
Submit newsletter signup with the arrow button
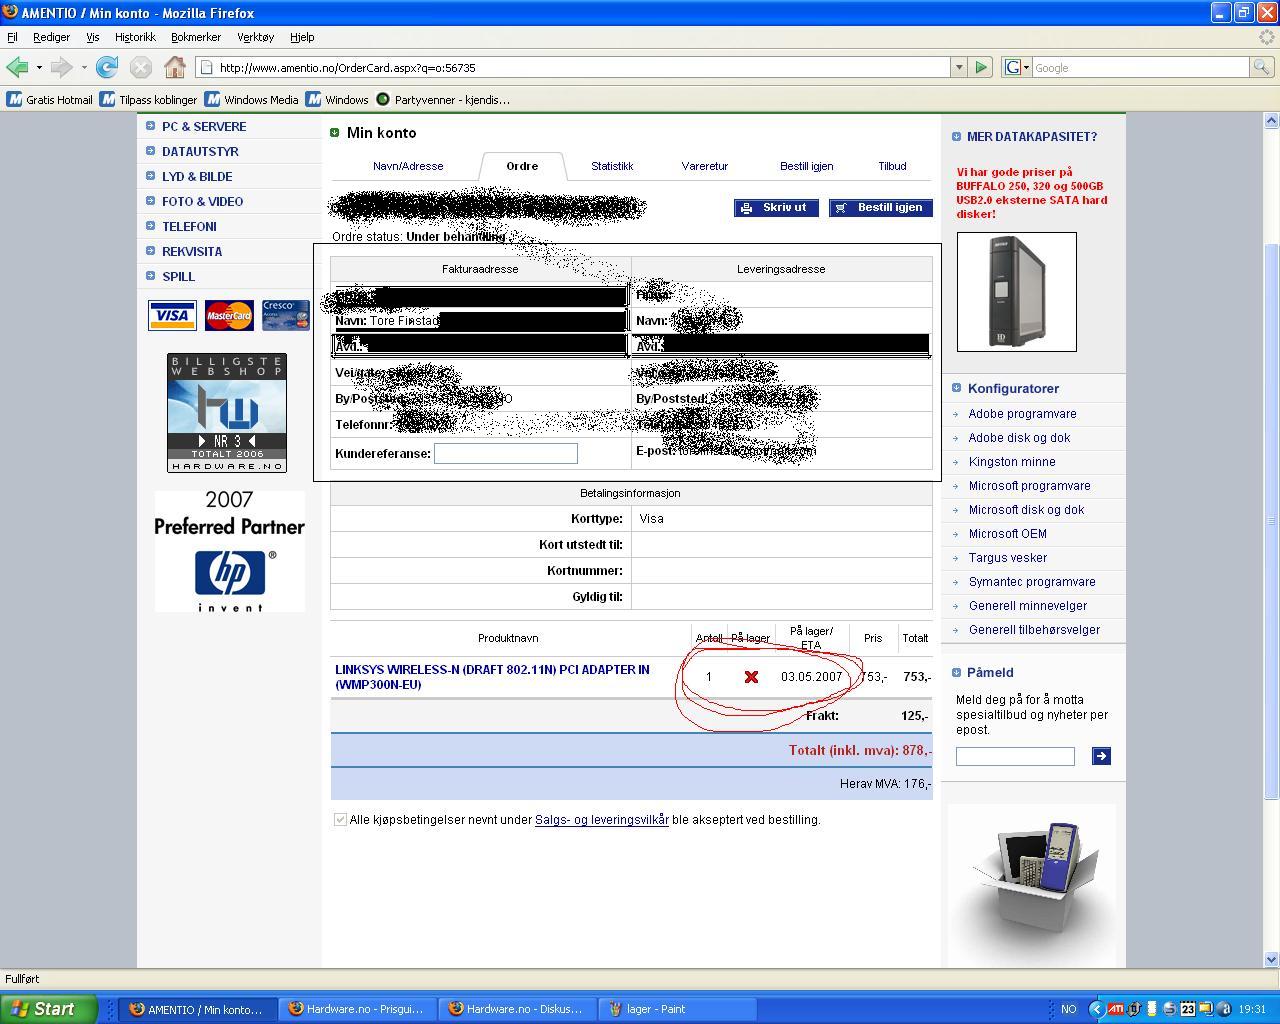click(x=1101, y=756)
